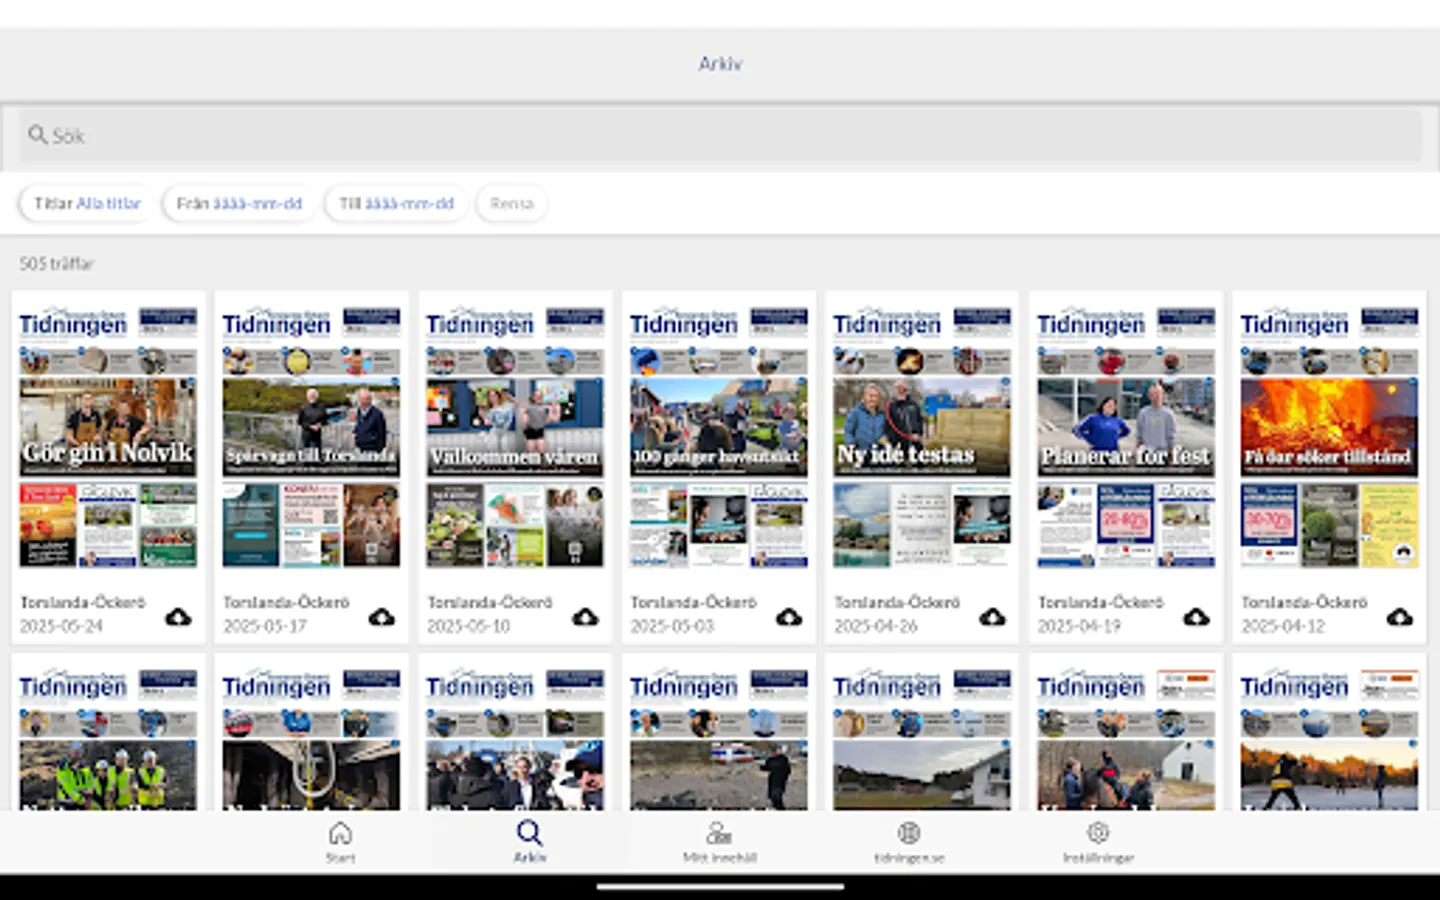Click the Arkiv page title in header
Image resolution: width=1440 pixels, height=900 pixels.
[720, 64]
